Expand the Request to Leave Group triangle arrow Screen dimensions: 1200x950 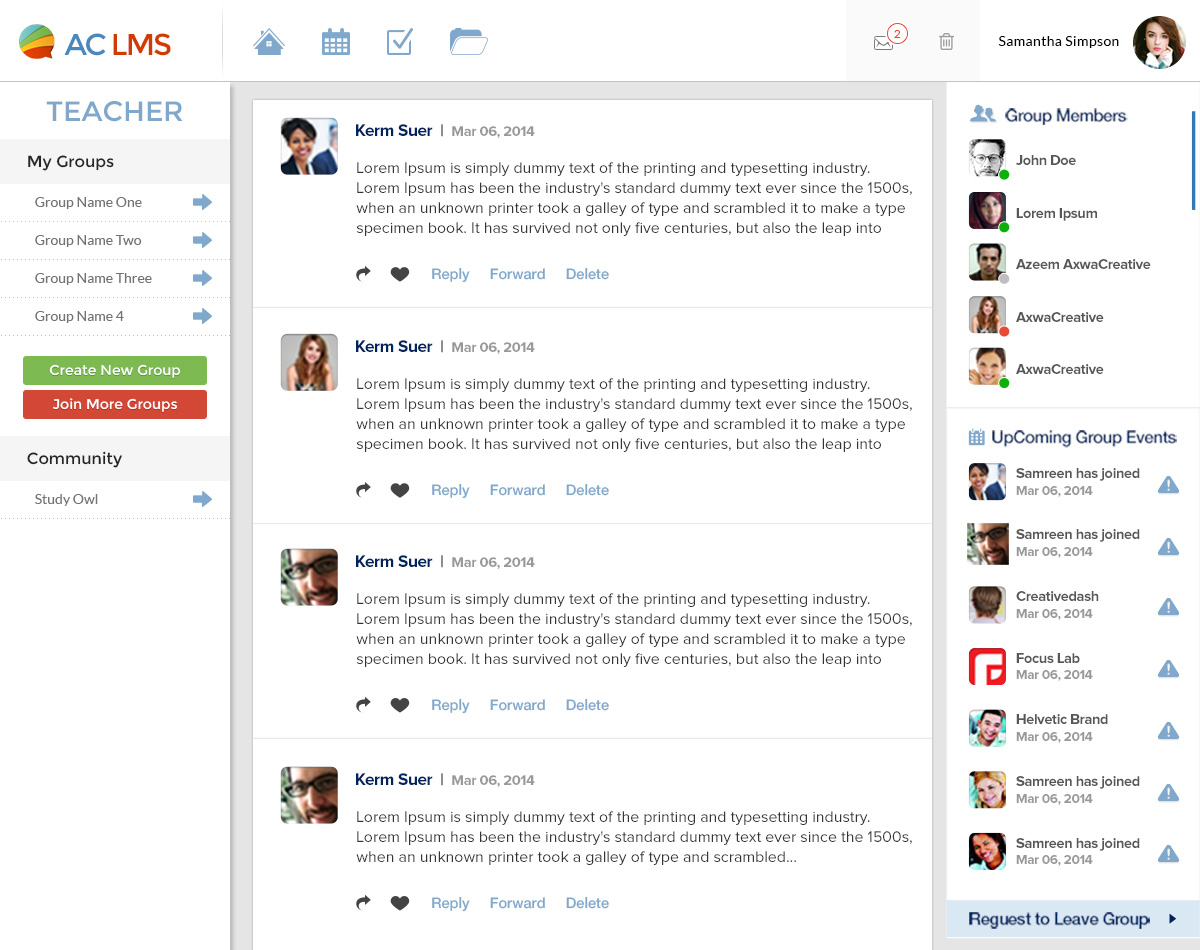[1173, 918]
